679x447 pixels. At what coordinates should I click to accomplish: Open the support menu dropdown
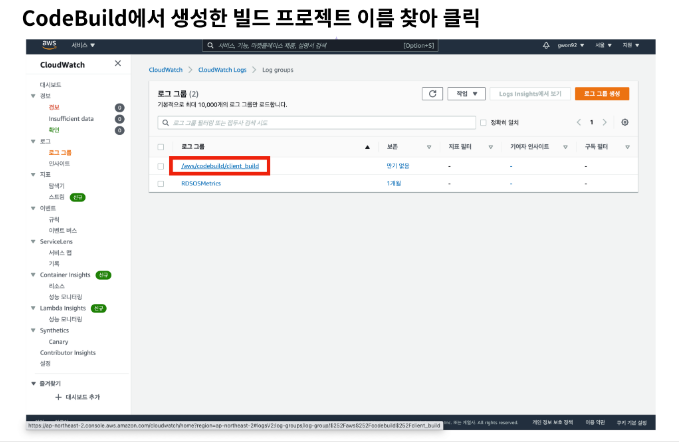pyautogui.click(x=630, y=45)
